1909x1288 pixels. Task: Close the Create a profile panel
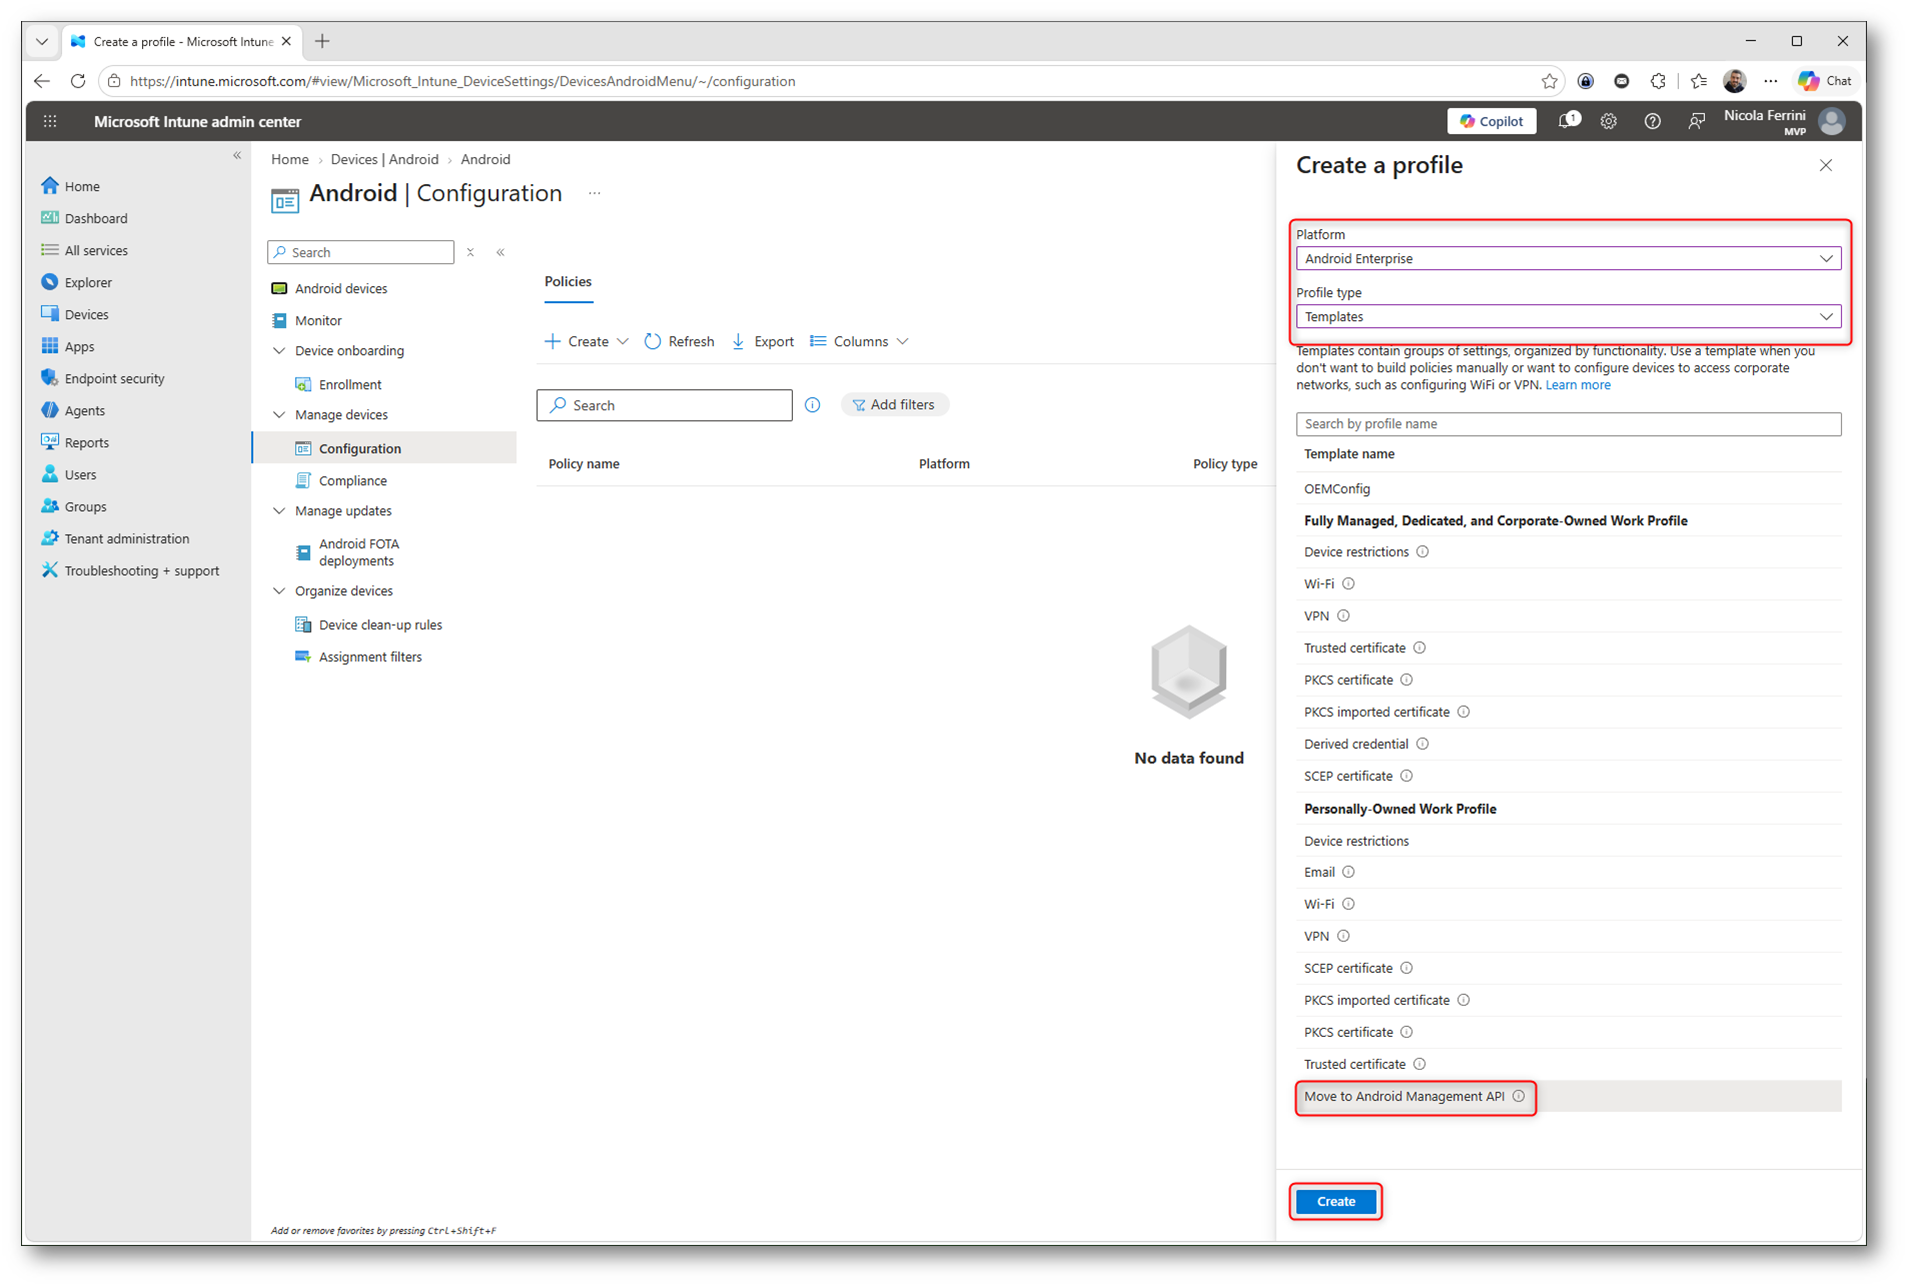coord(1825,166)
